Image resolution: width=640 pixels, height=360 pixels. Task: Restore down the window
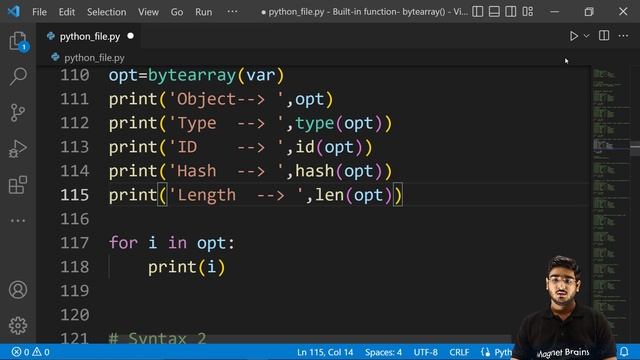(589, 11)
